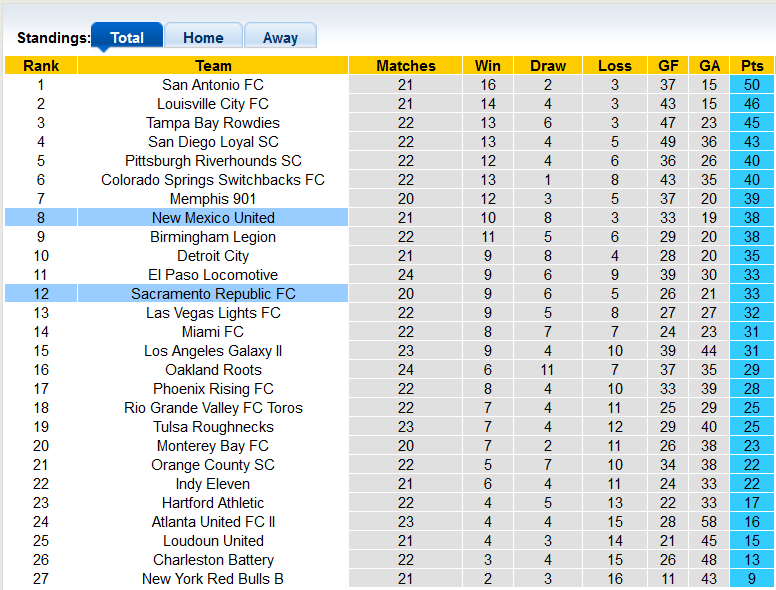
Task: Open the Away standings tab
Action: point(280,38)
